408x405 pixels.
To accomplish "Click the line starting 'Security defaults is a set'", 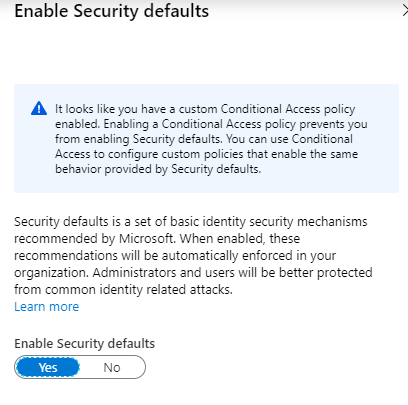I will click(x=191, y=222).
